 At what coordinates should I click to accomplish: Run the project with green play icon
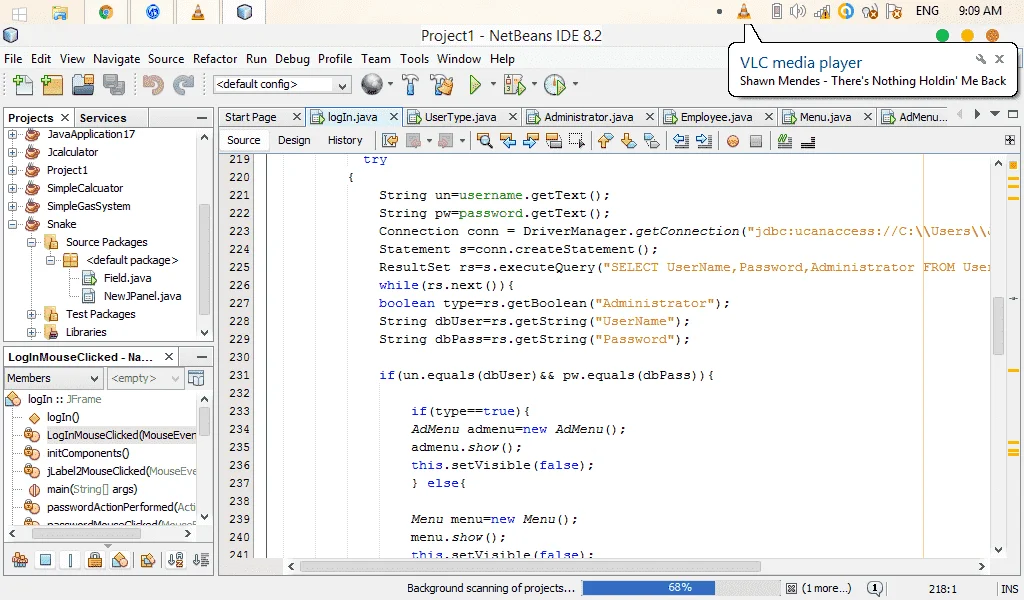click(475, 84)
